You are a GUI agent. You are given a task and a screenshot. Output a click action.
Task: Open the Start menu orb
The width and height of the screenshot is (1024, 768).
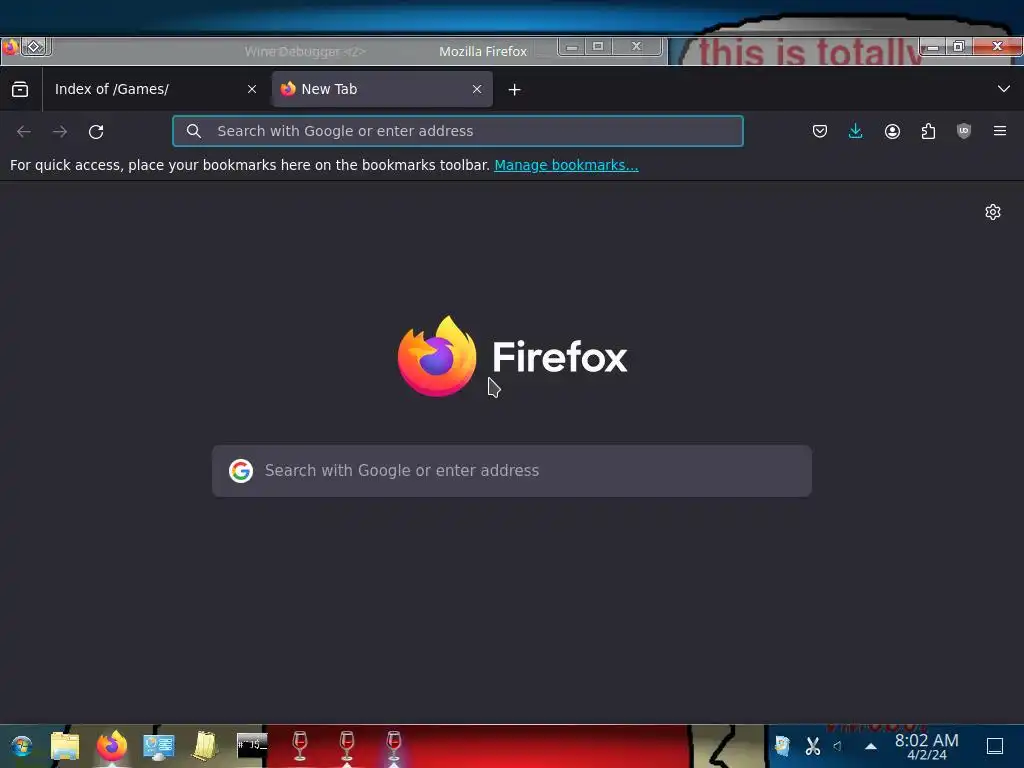pos(22,746)
